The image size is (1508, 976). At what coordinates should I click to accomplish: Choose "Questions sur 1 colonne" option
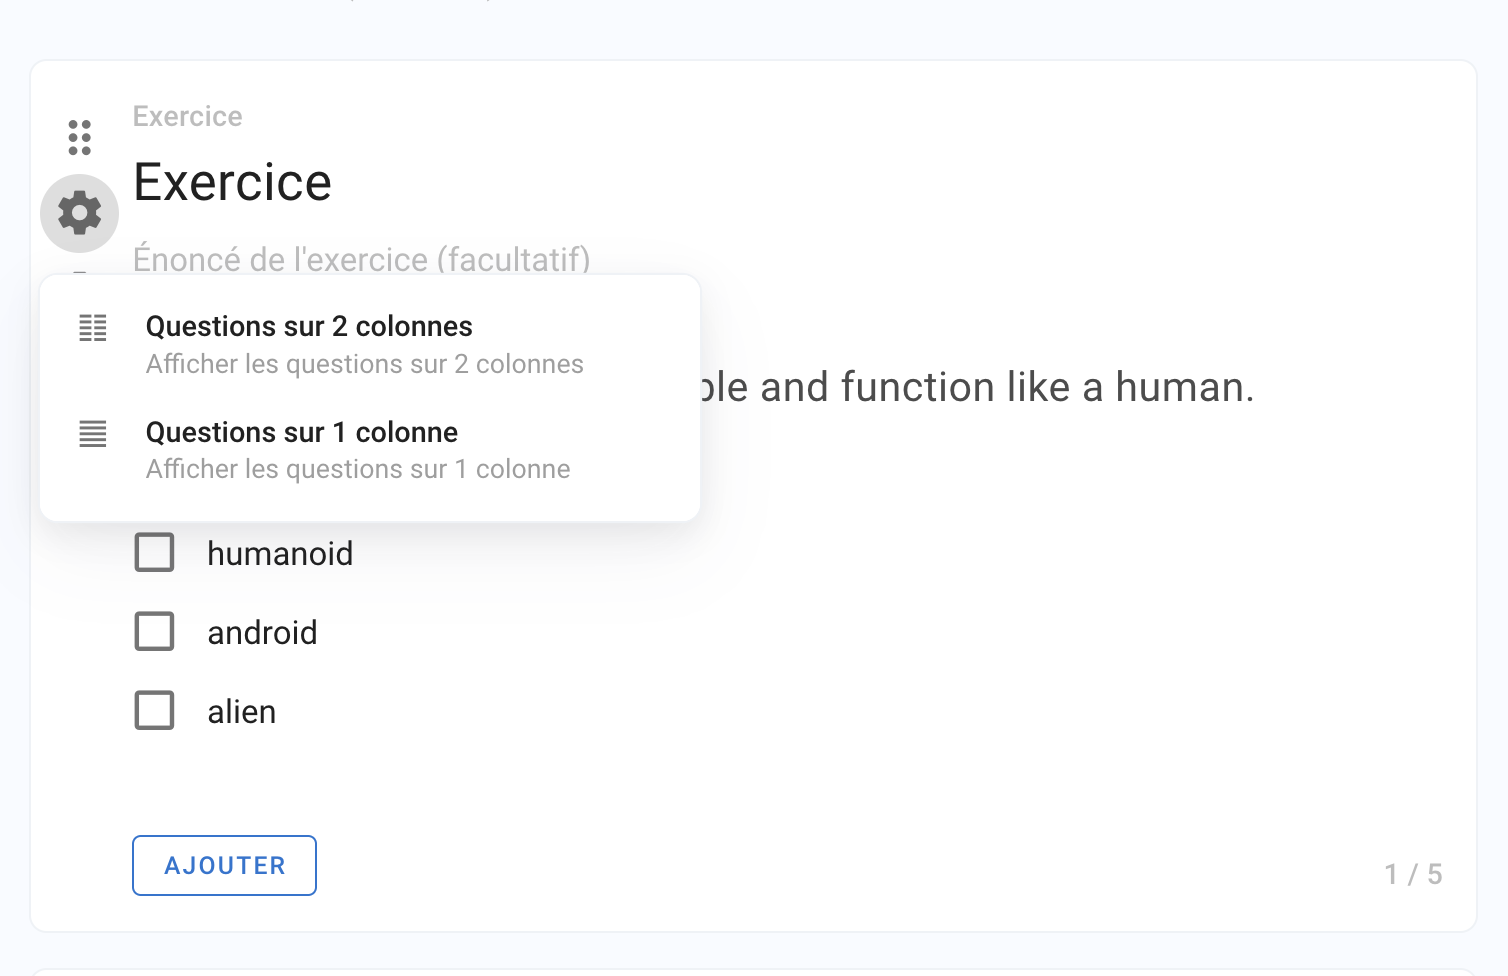point(302,432)
